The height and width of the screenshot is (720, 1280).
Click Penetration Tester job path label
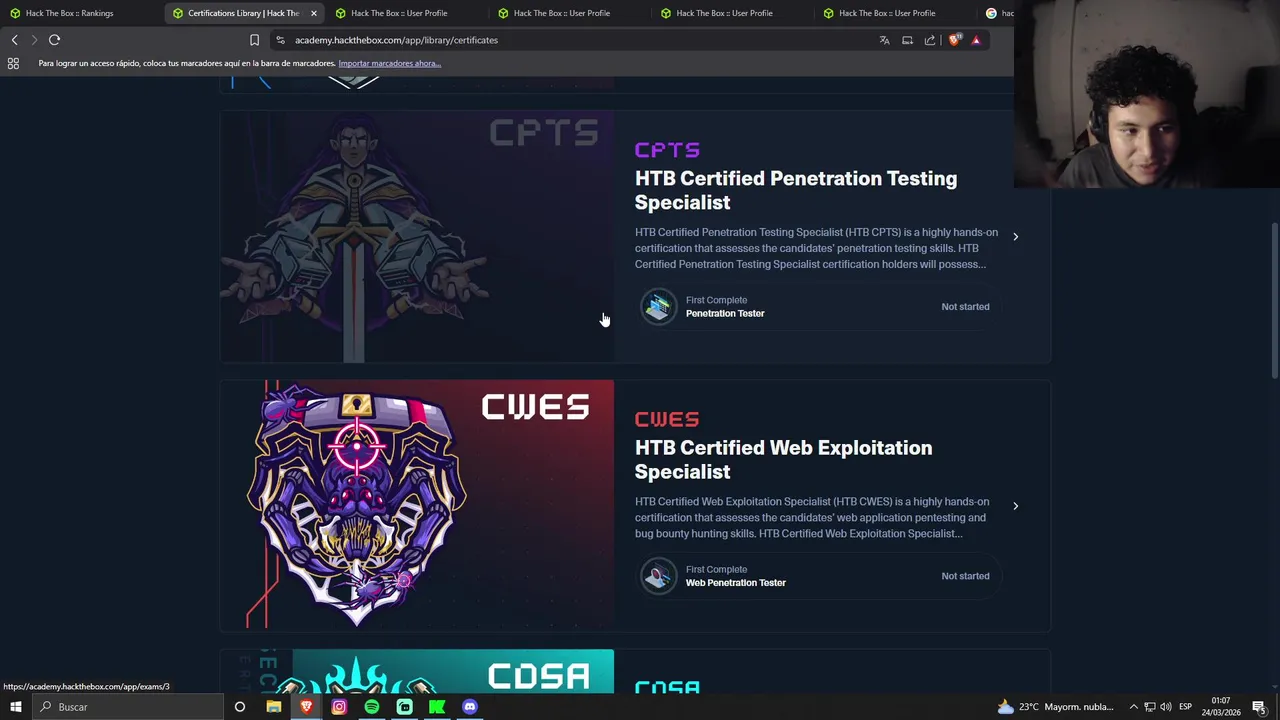[725, 313]
